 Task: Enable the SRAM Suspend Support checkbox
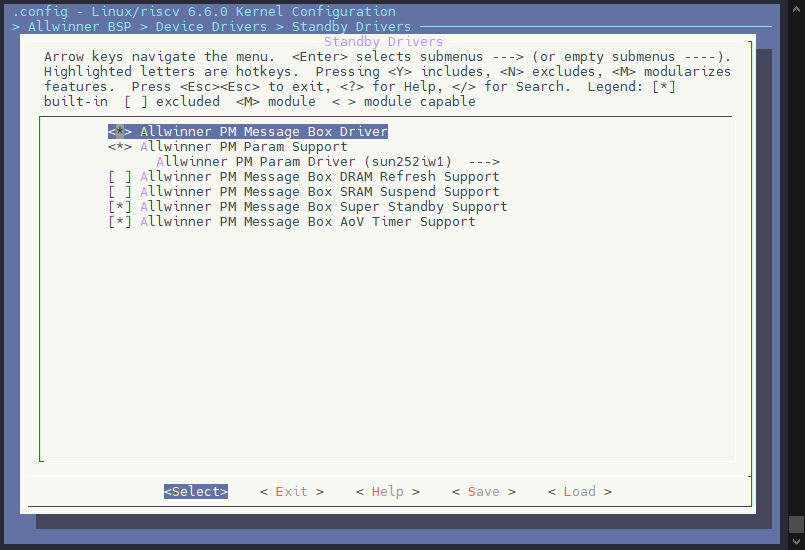pos(120,192)
